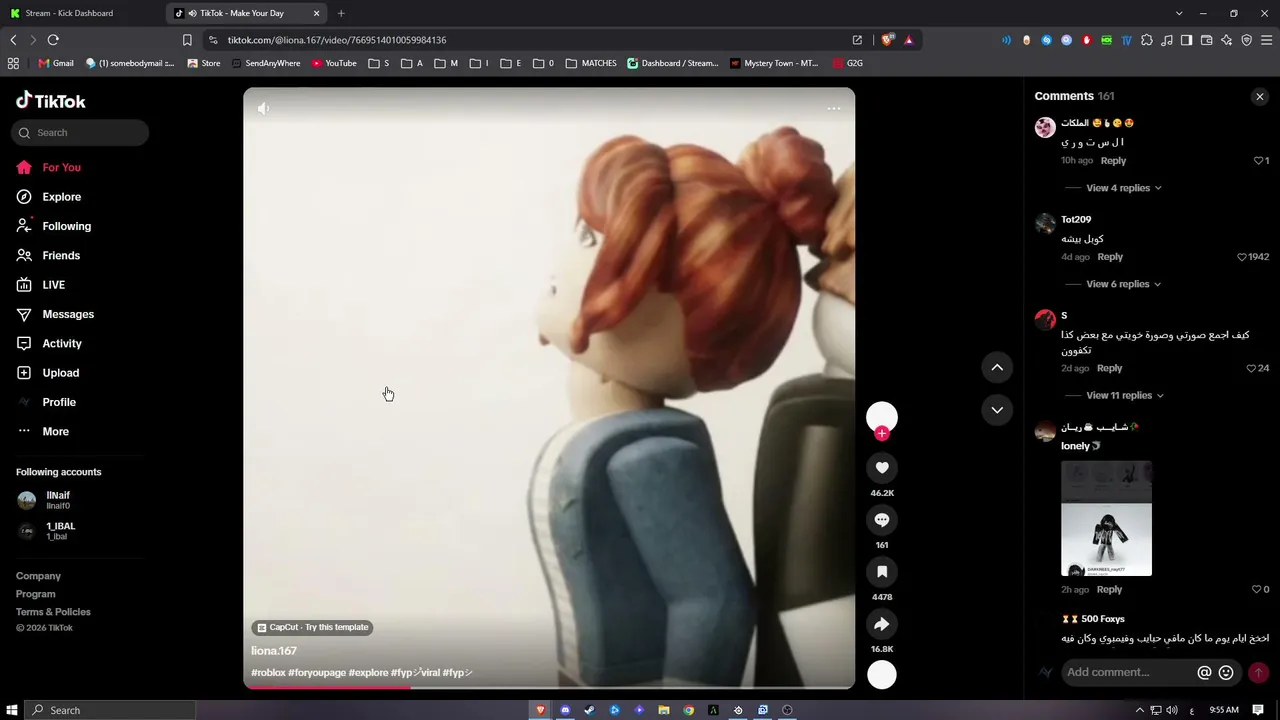Like the lonely comment with 0 likes
This screenshot has width=1280, height=720.
(1257, 590)
